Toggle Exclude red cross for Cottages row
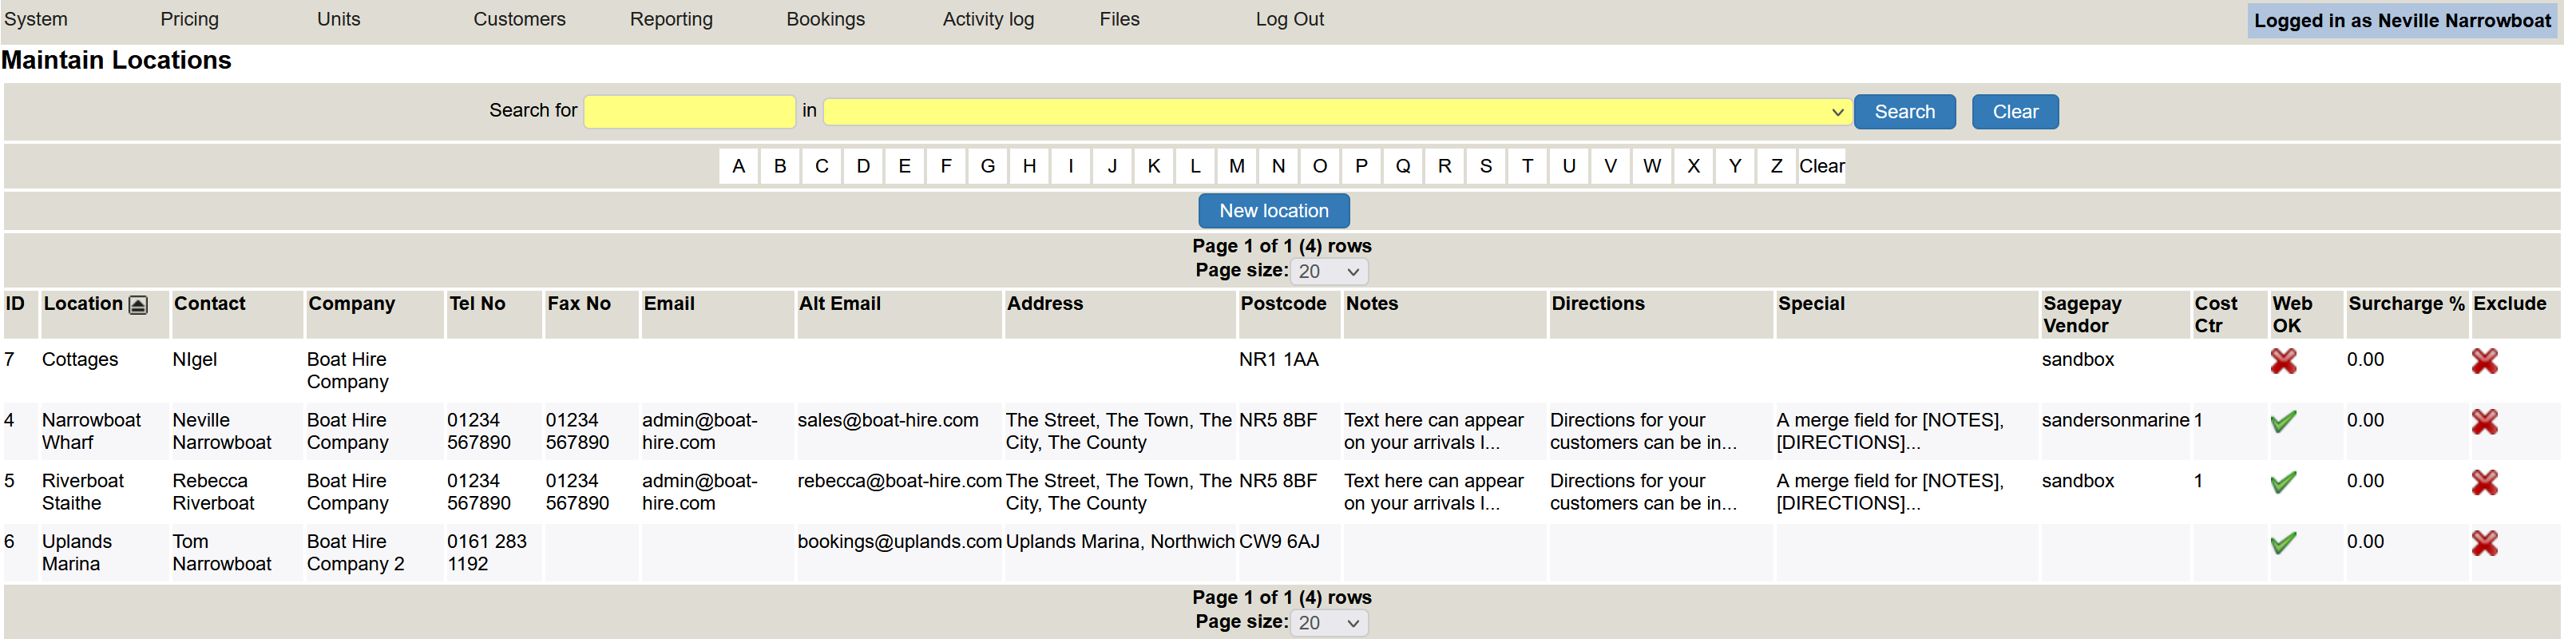2576x639 pixels. click(2484, 361)
